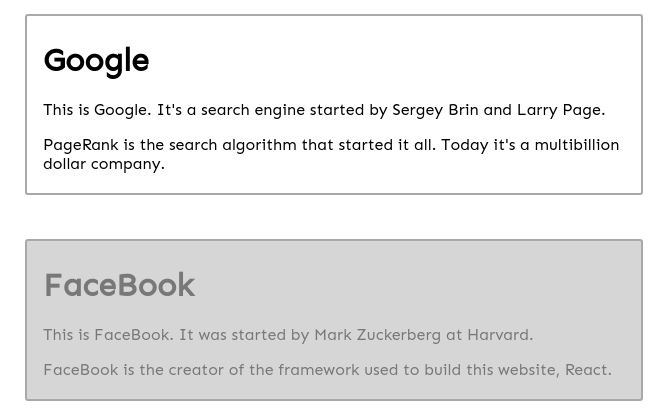
Task: Click 'This is FaceBook.' text
Action: [x=108, y=335]
